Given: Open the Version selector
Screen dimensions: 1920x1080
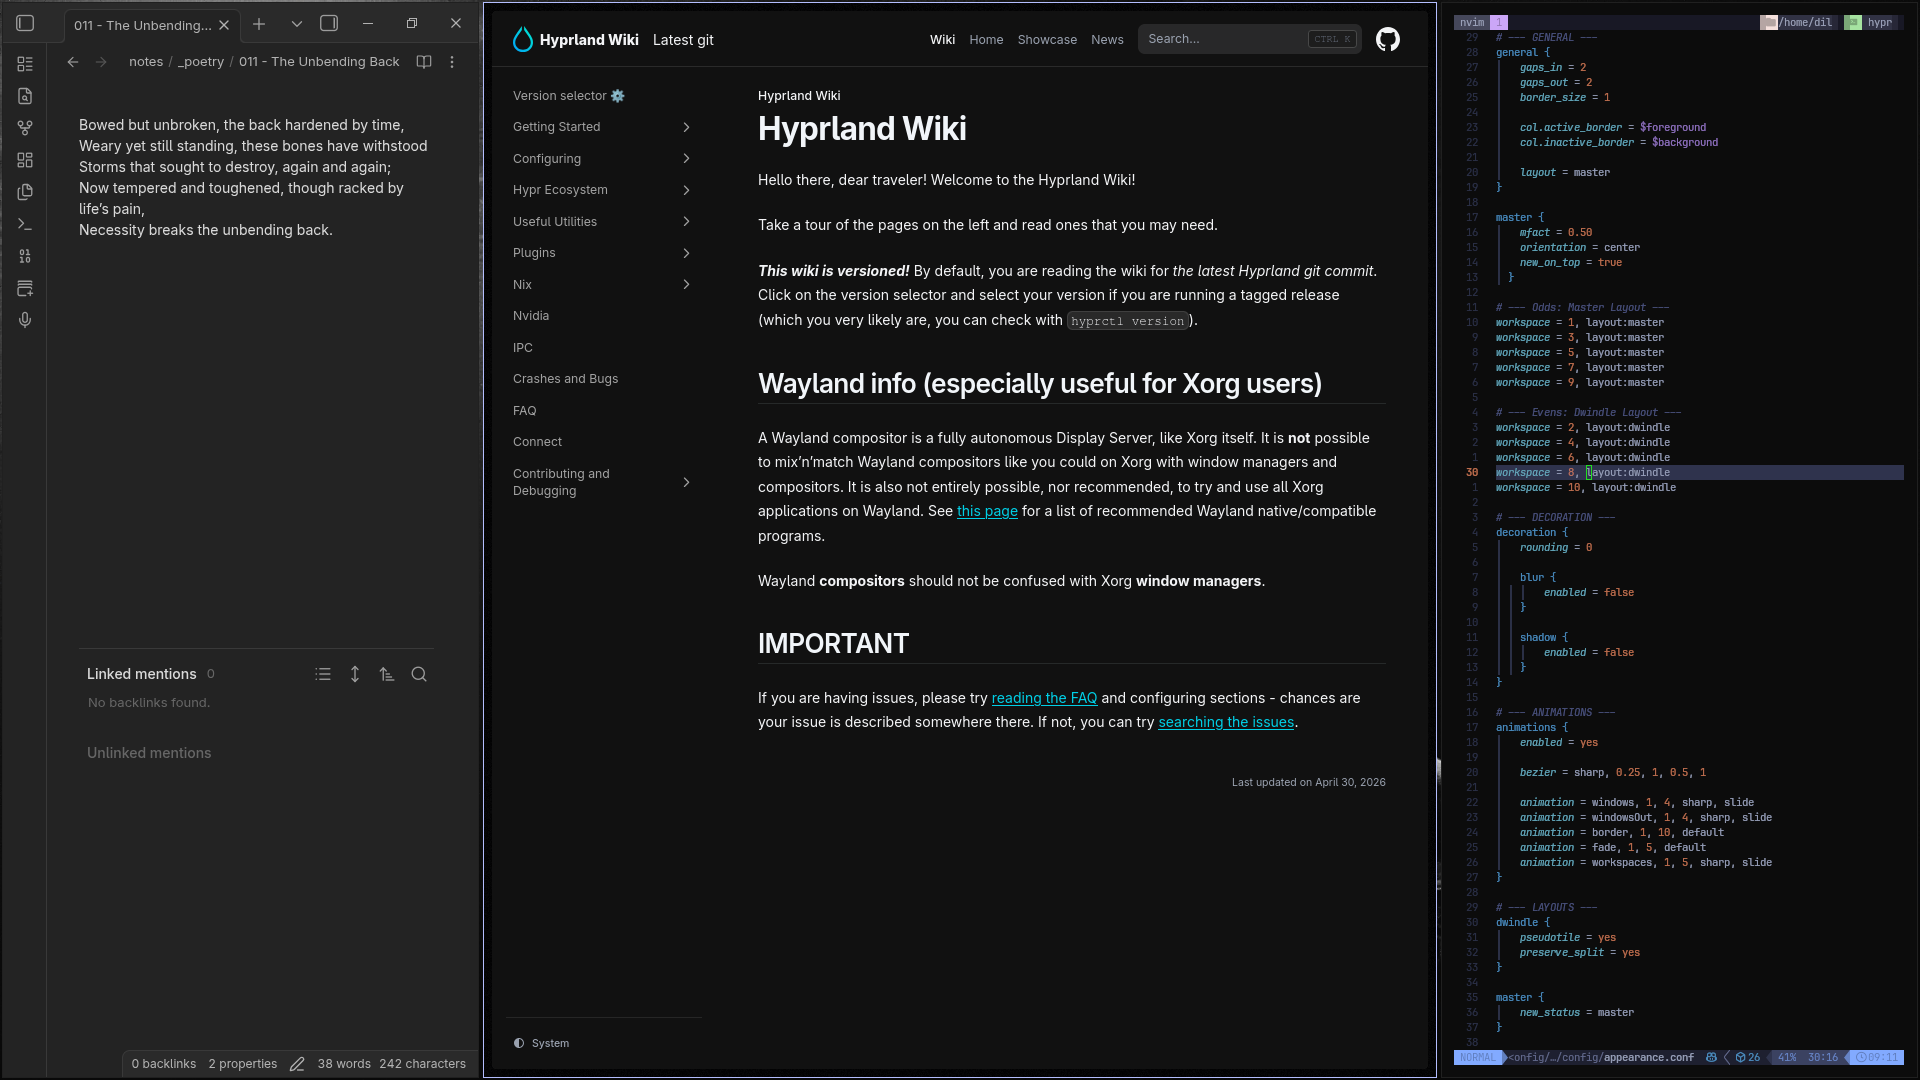Looking at the screenshot, I should click(x=568, y=96).
